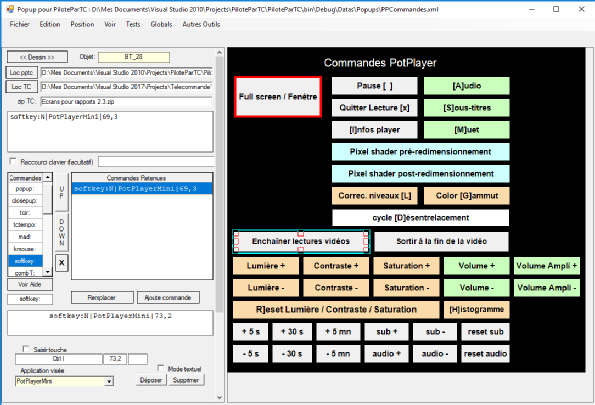Viewport: 595px width, 405px height.
Task: Click the Ajoute commande button
Action: 168,298
